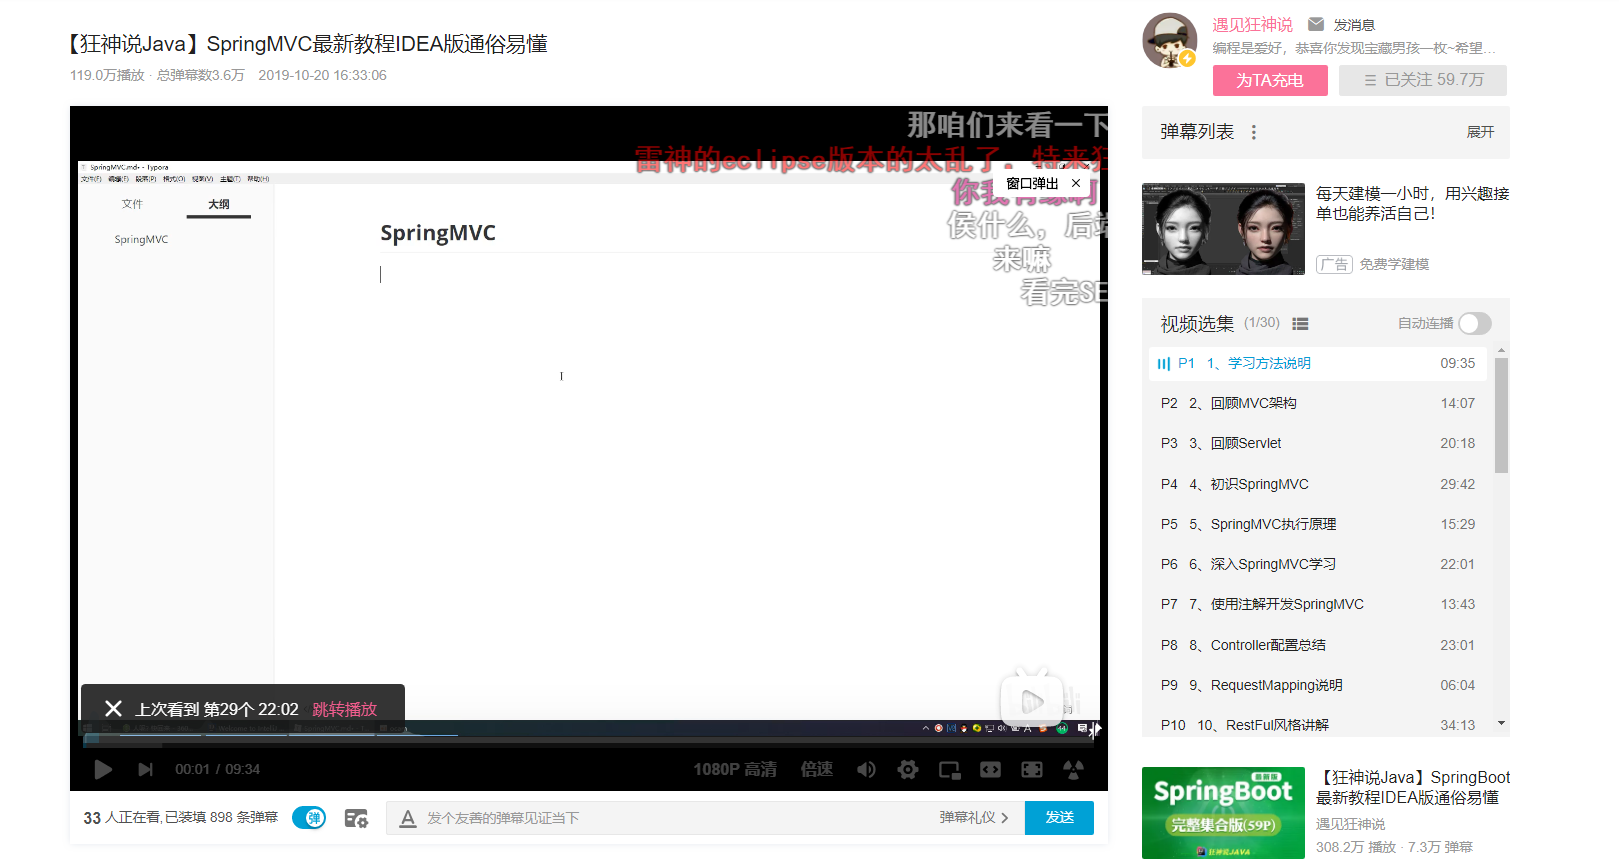This screenshot has width=1619, height=859.
Task: Open the danmaku list three-dot menu
Action: click(1254, 132)
